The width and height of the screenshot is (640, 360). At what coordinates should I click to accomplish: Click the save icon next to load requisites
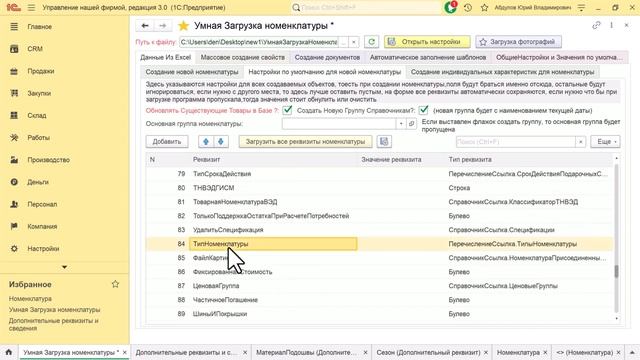(x=384, y=142)
